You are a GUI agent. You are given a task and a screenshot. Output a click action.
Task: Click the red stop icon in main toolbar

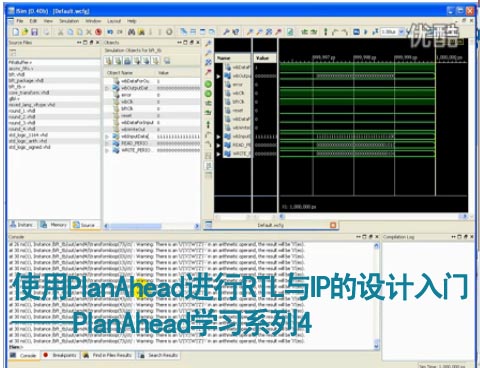click(98, 32)
